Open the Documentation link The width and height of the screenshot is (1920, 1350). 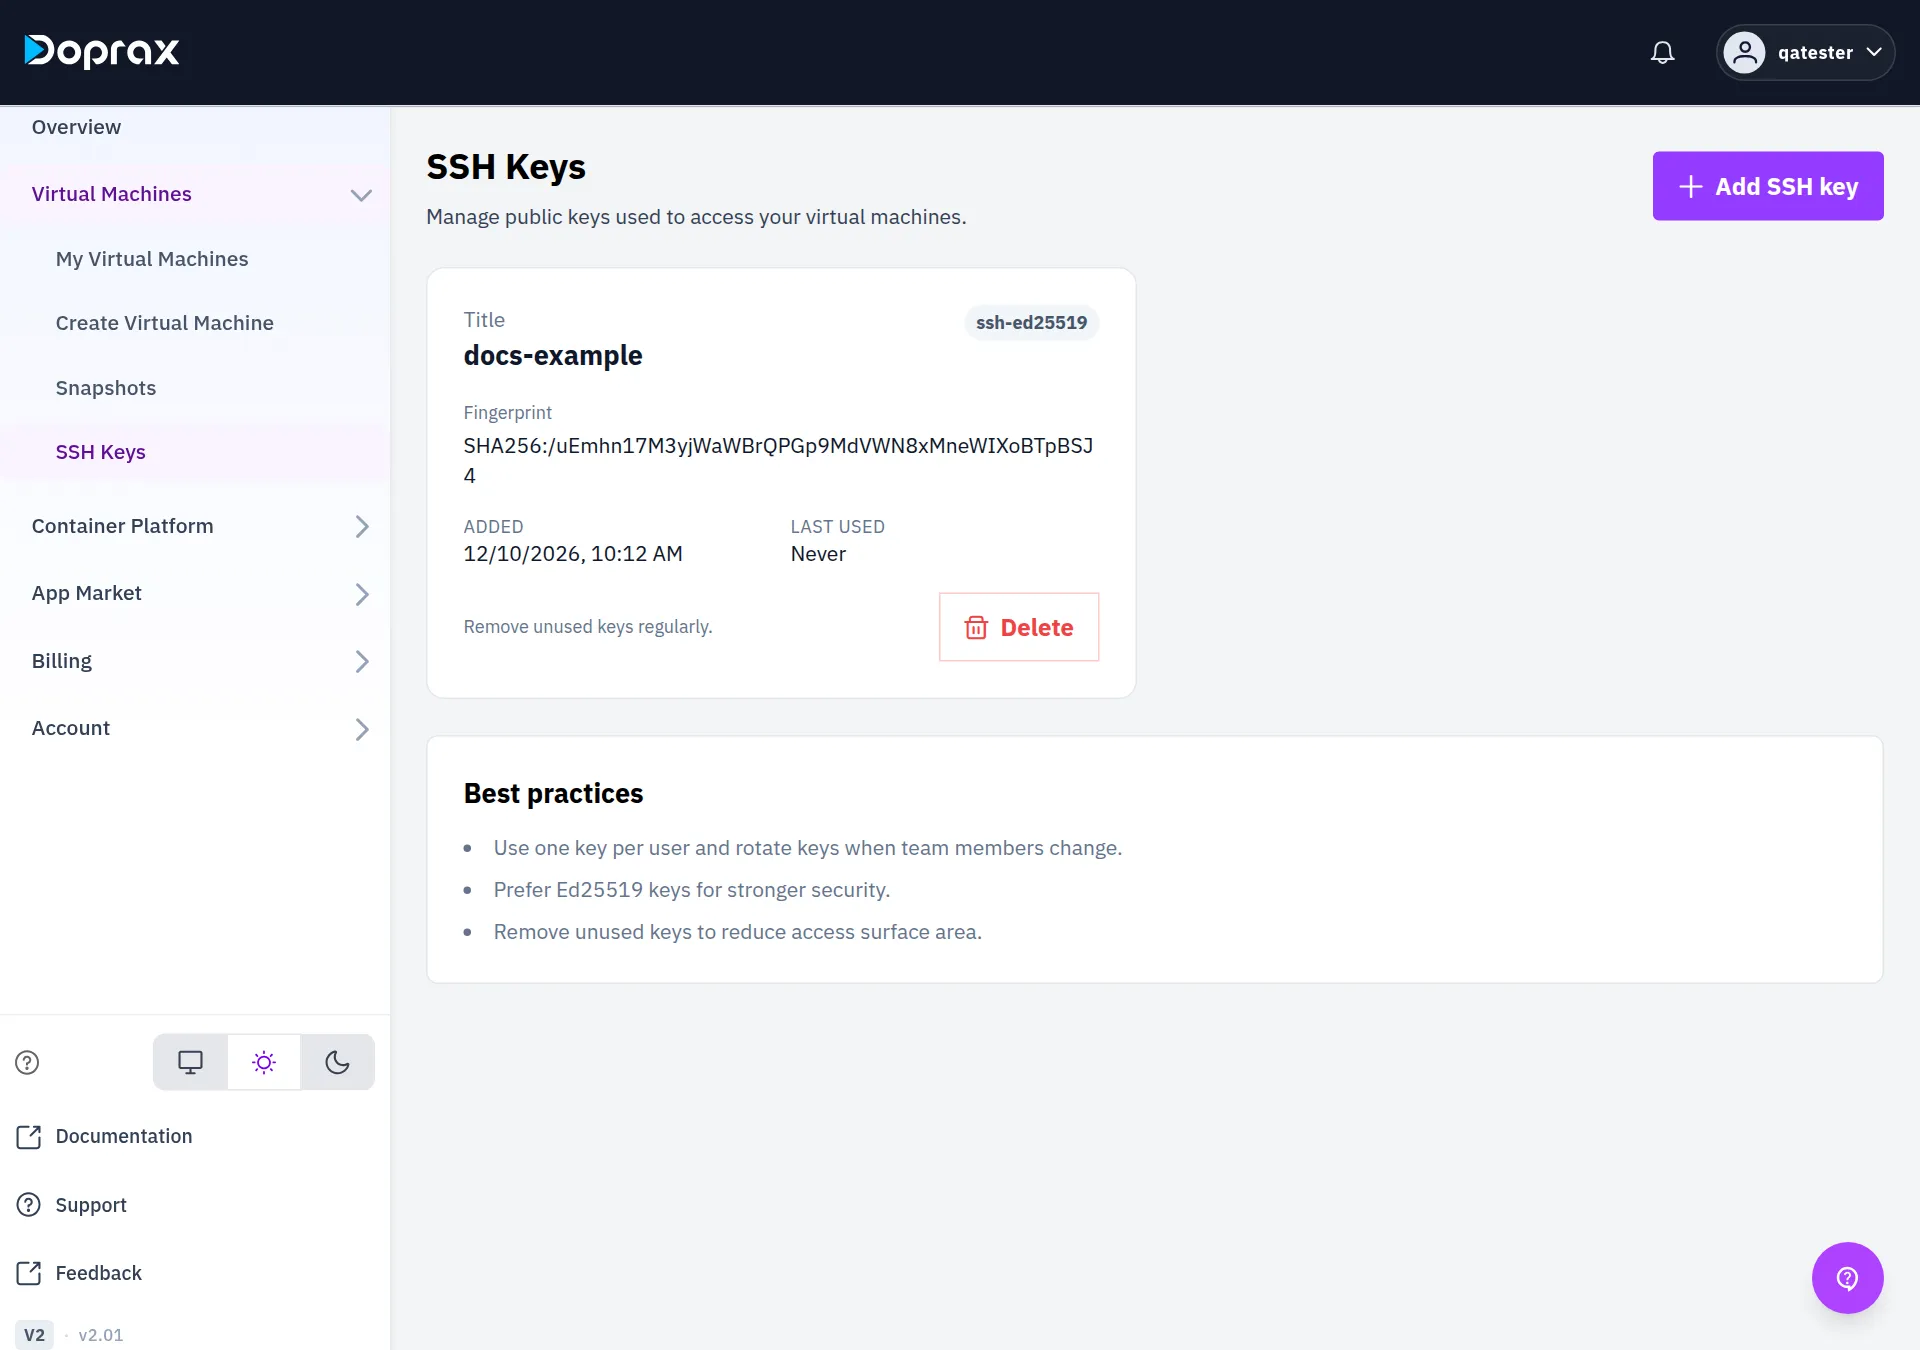tap(123, 1137)
